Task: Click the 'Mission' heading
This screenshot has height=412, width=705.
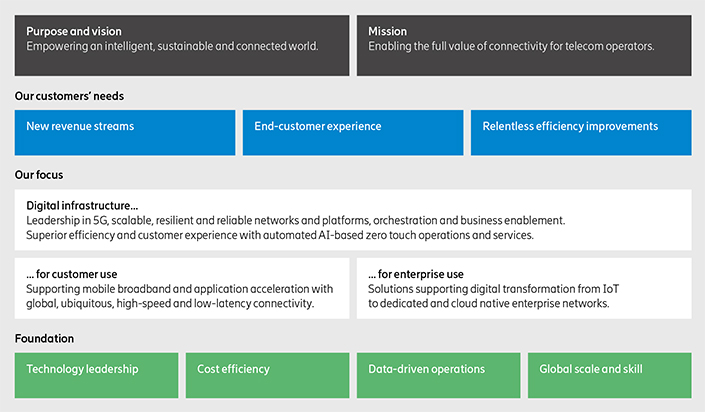Action: click(x=388, y=32)
